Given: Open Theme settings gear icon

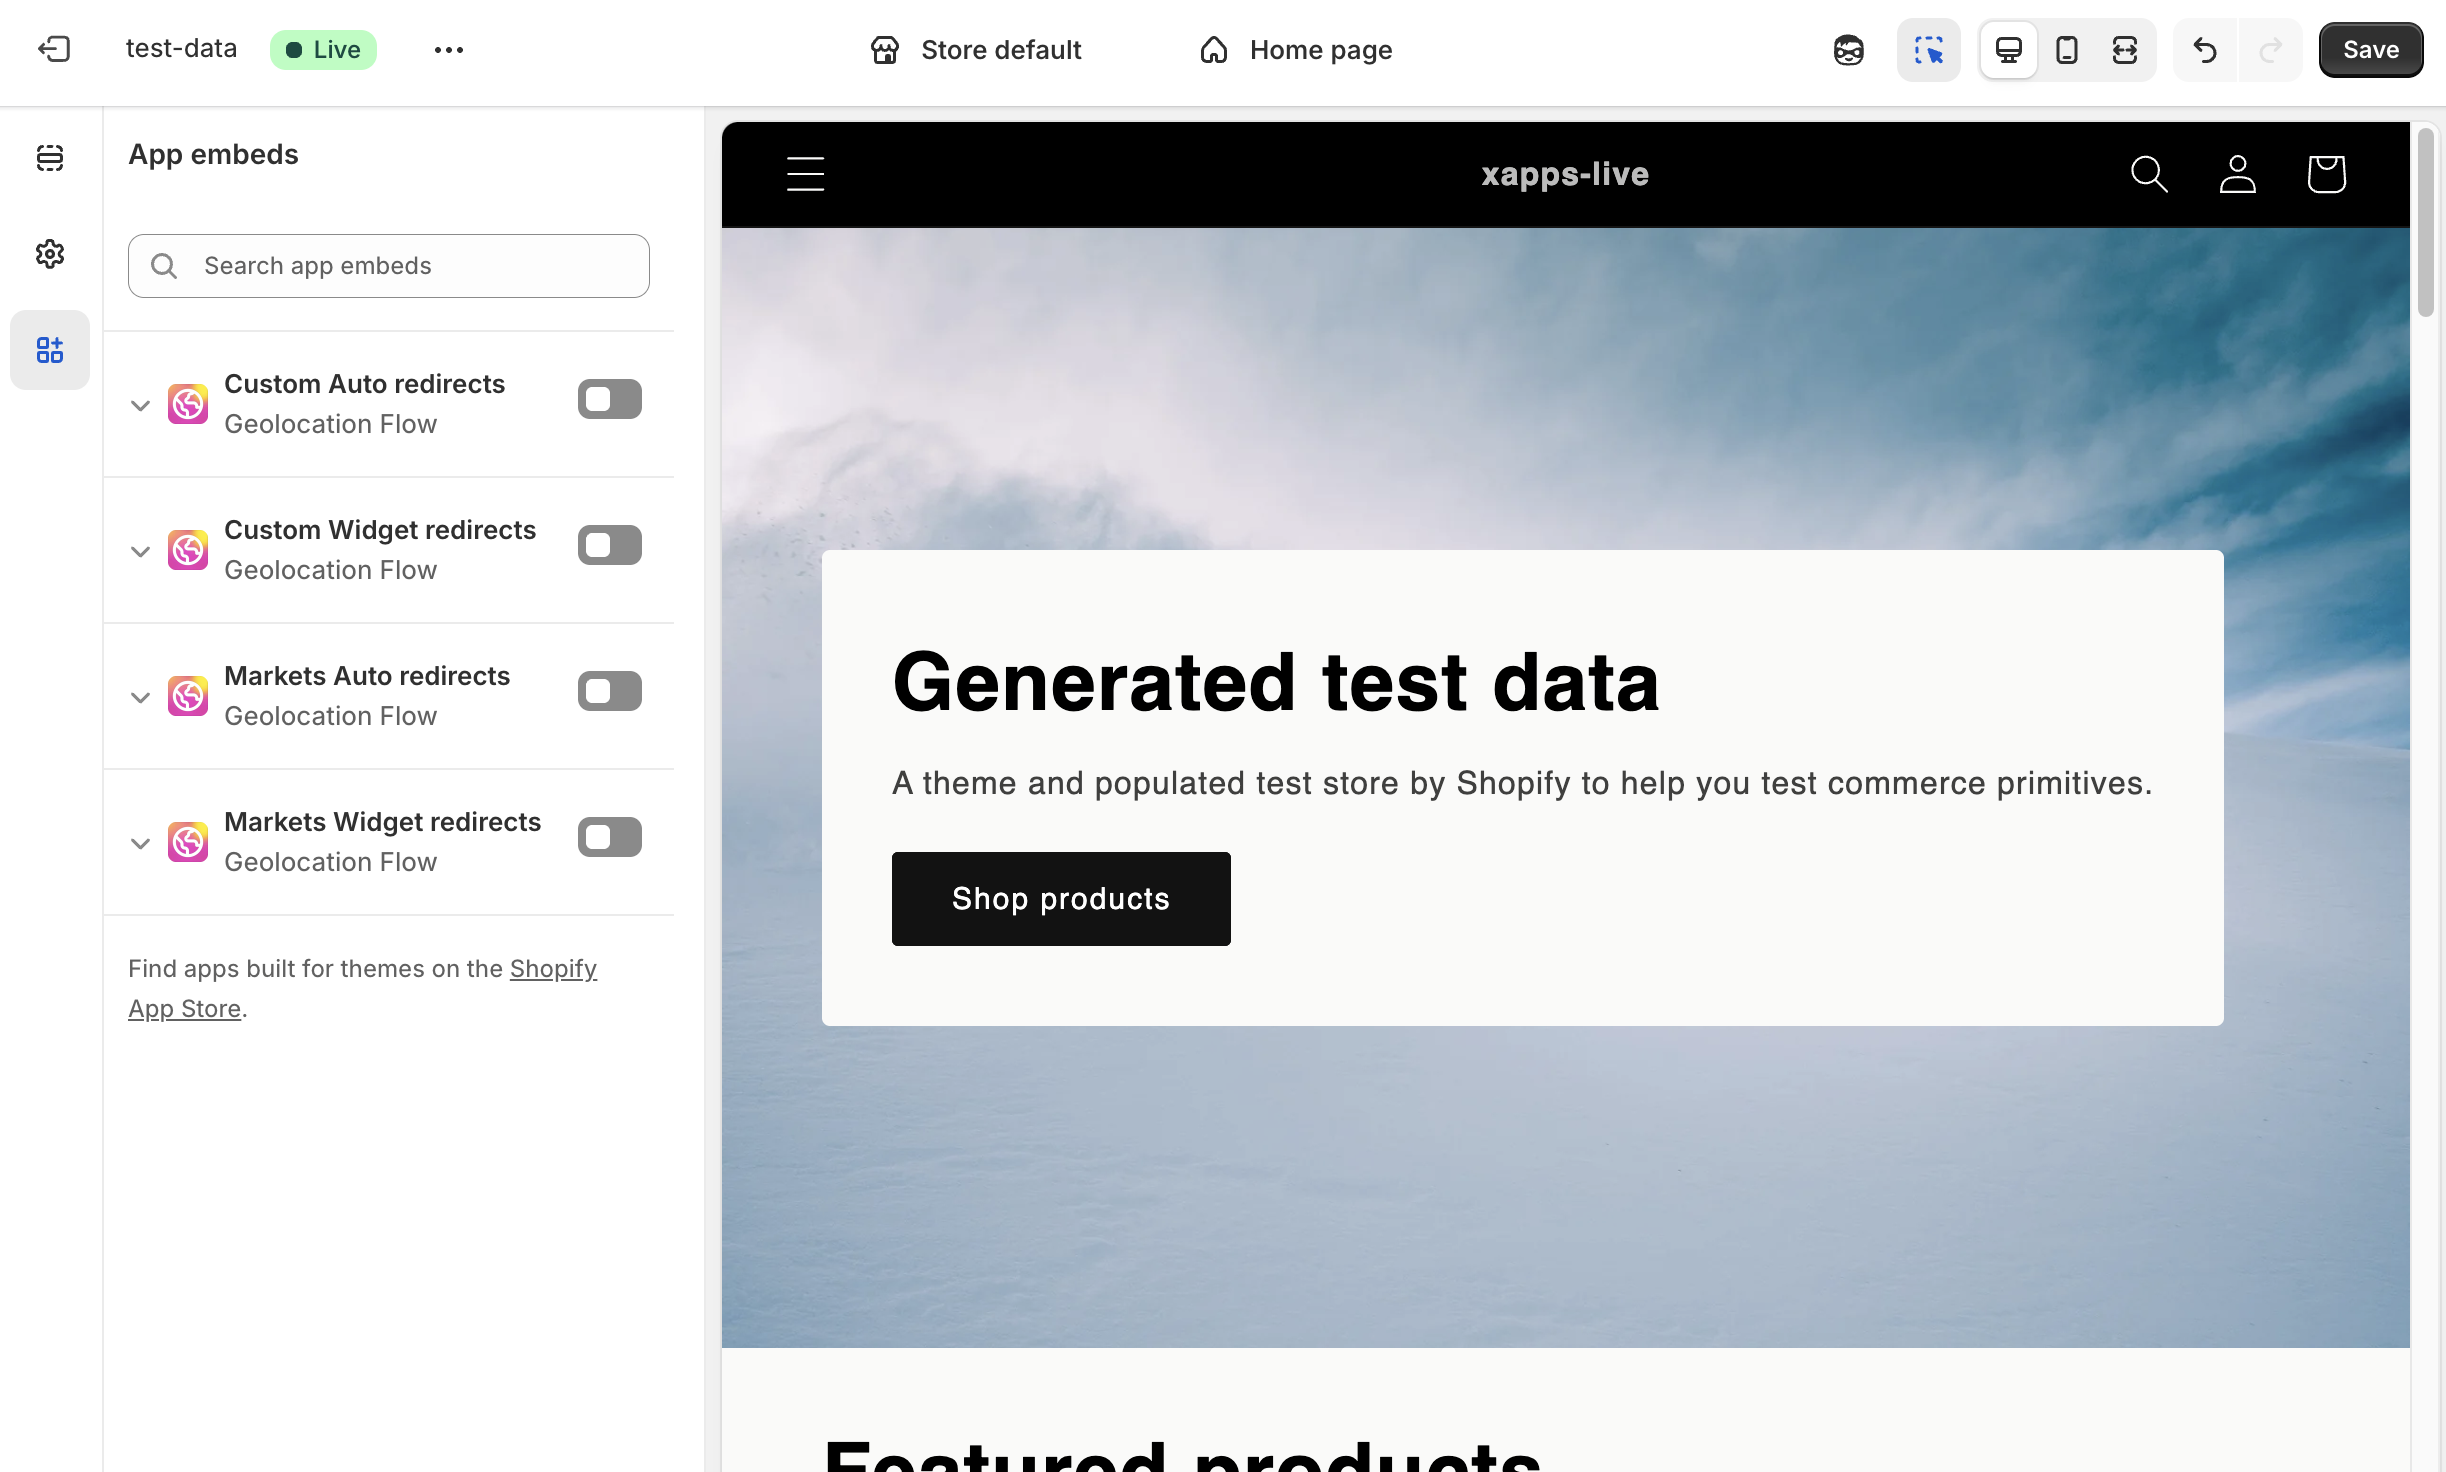Looking at the screenshot, I should point(50,254).
